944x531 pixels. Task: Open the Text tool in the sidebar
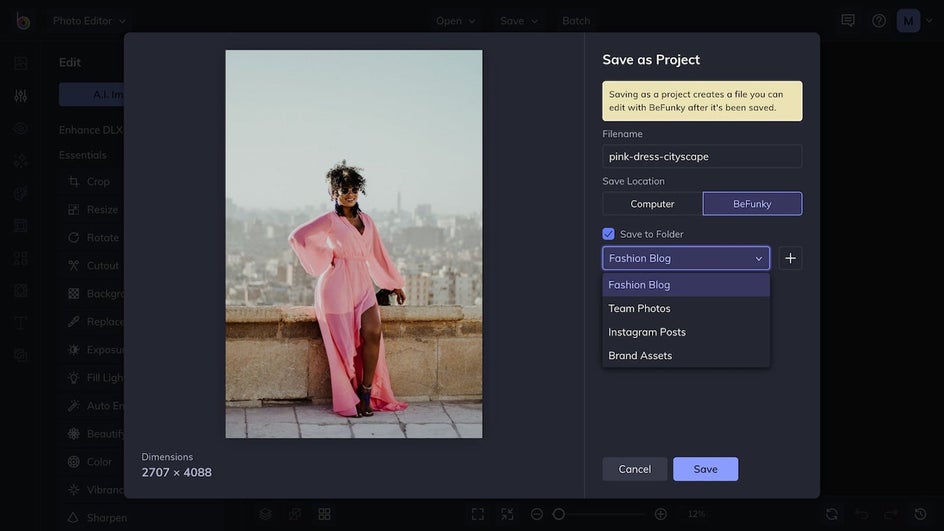(20, 323)
